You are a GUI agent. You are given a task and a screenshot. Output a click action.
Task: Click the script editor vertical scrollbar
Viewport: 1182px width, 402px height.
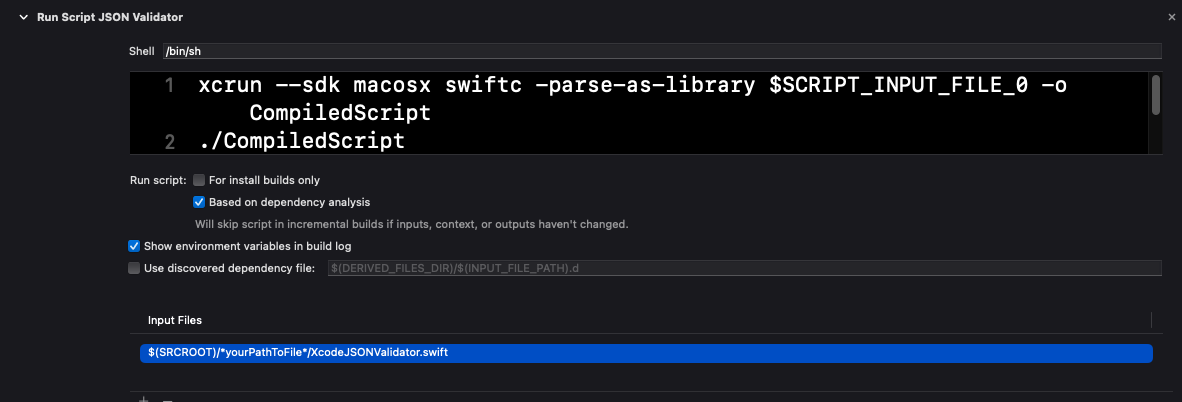click(1156, 95)
